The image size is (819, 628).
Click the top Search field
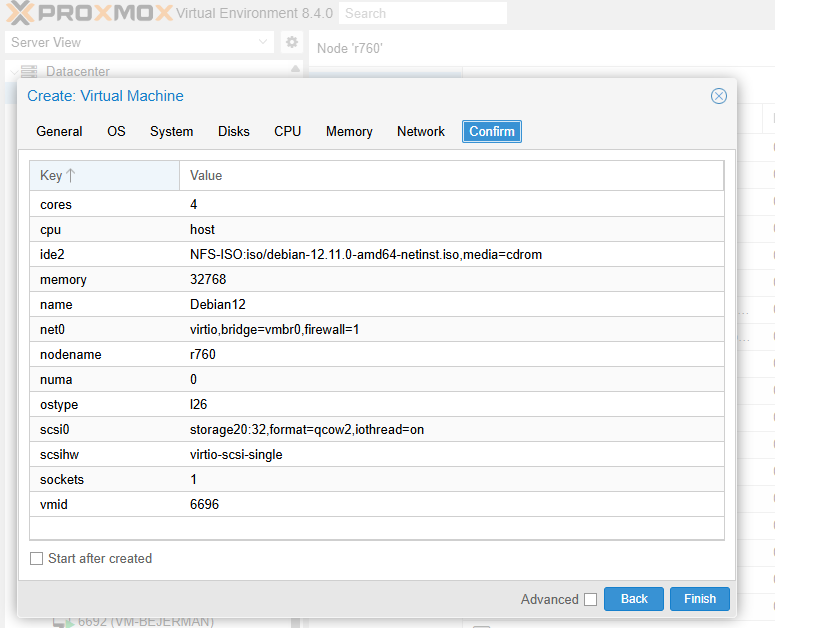(x=422, y=14)
